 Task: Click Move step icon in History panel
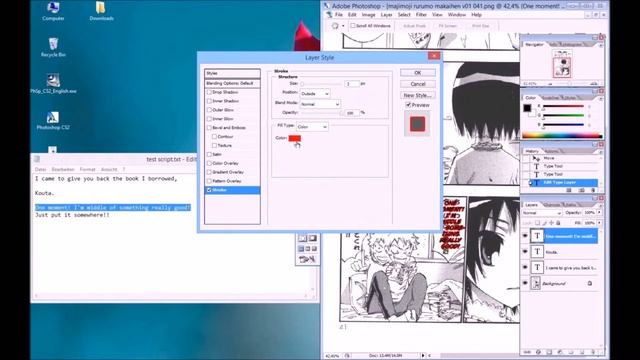pyautogui.click(x=536, y=158)
